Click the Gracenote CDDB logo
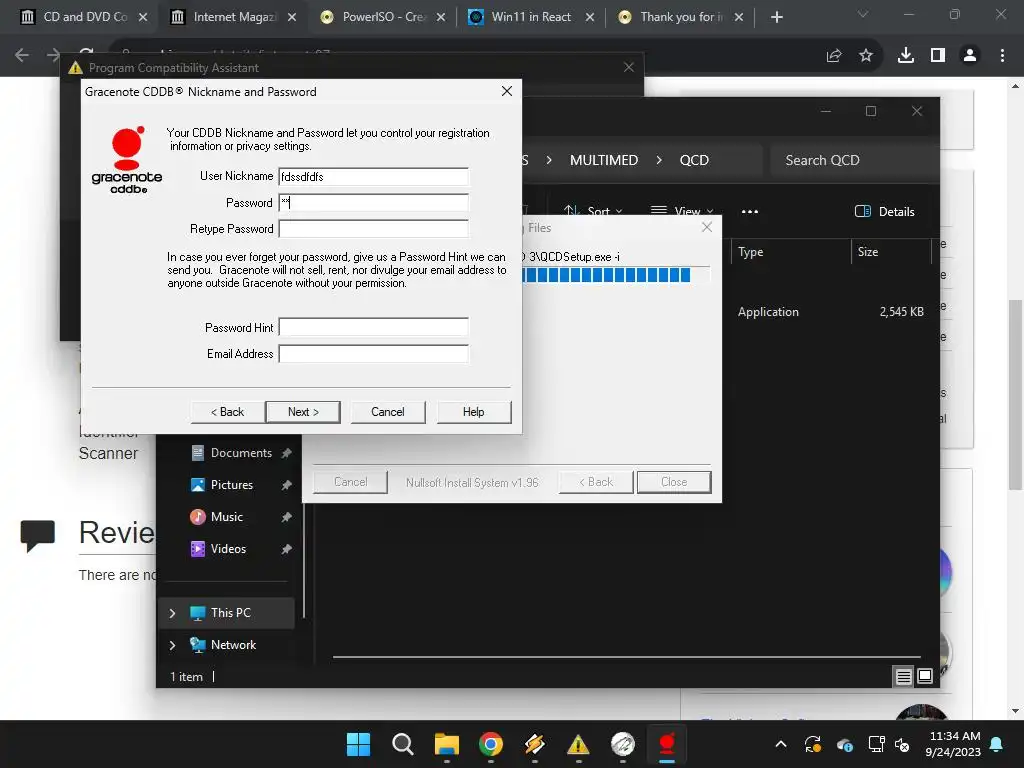Image resolution: width=1024 pixels, height=768 pixels. pyautogui.click(x=127, y=160)
